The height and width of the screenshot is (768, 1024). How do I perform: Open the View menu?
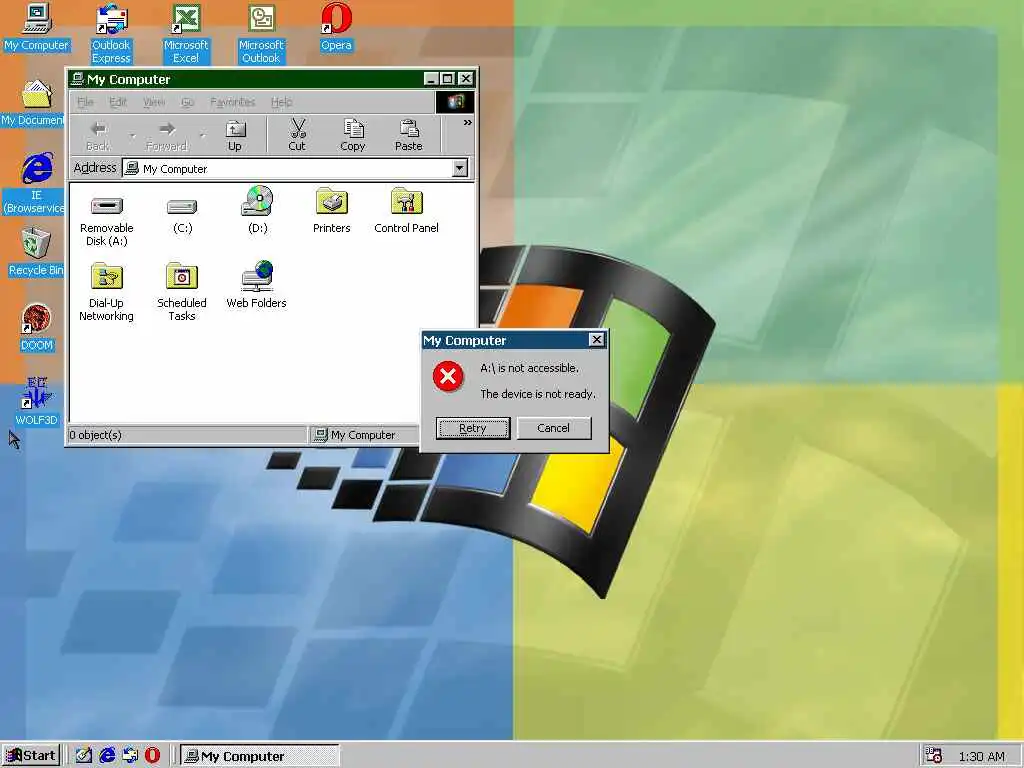[x=154, y=102]
